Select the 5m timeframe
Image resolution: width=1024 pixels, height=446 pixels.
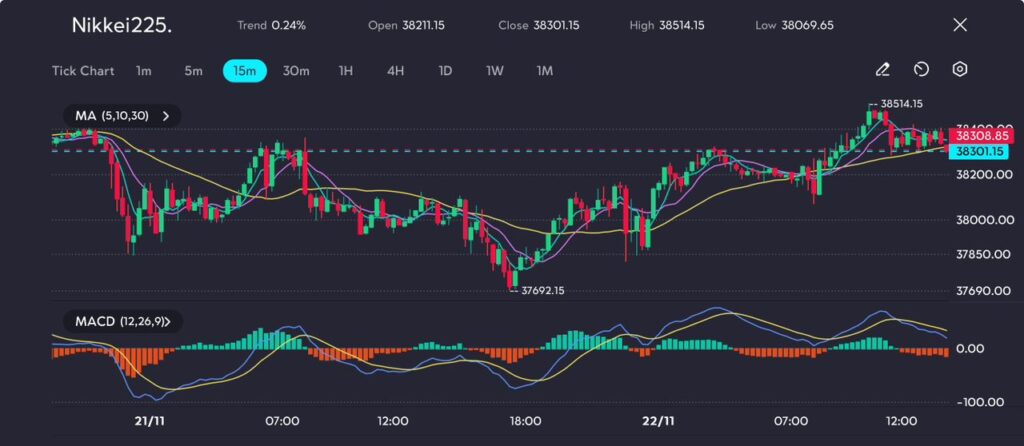click(193, 71)
